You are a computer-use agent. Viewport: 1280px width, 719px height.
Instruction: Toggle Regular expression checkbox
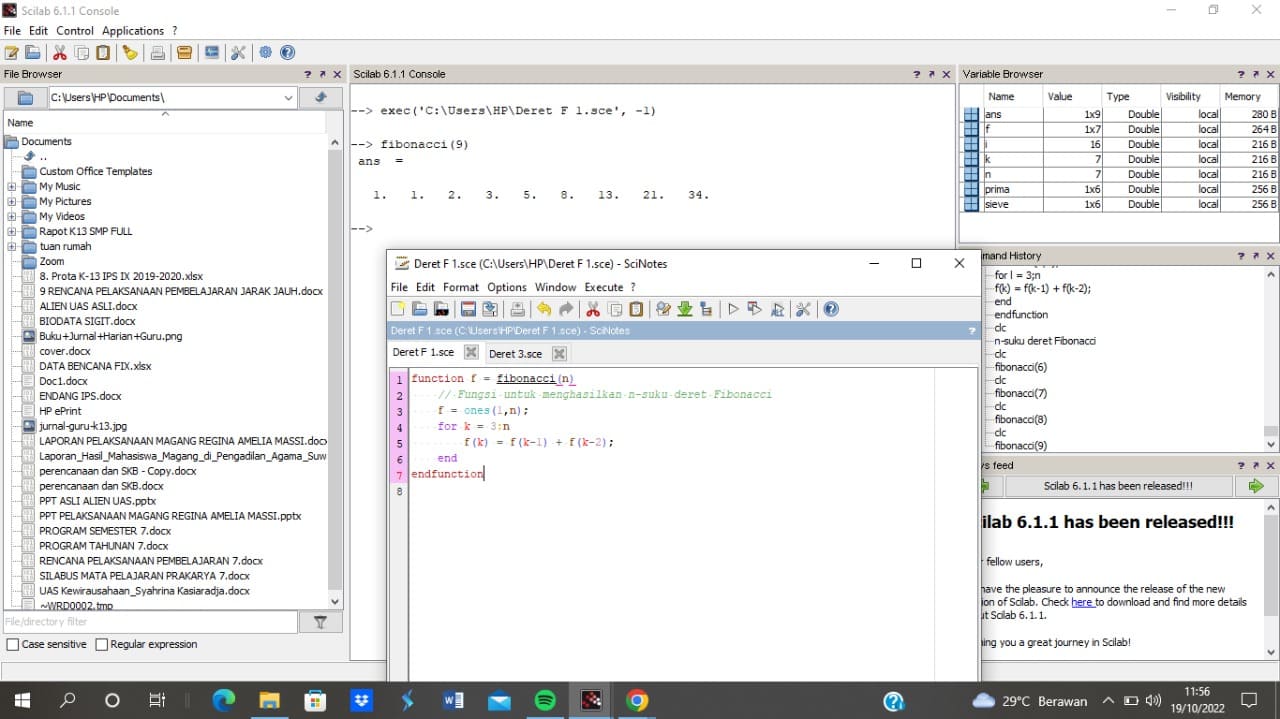coord(102,645)
